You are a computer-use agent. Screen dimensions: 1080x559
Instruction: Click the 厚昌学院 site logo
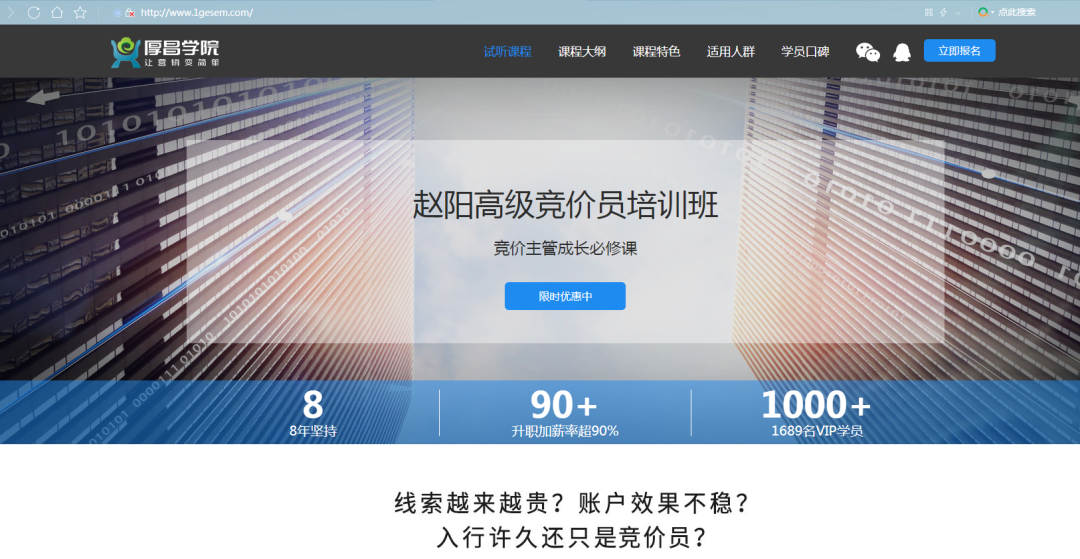165,52
